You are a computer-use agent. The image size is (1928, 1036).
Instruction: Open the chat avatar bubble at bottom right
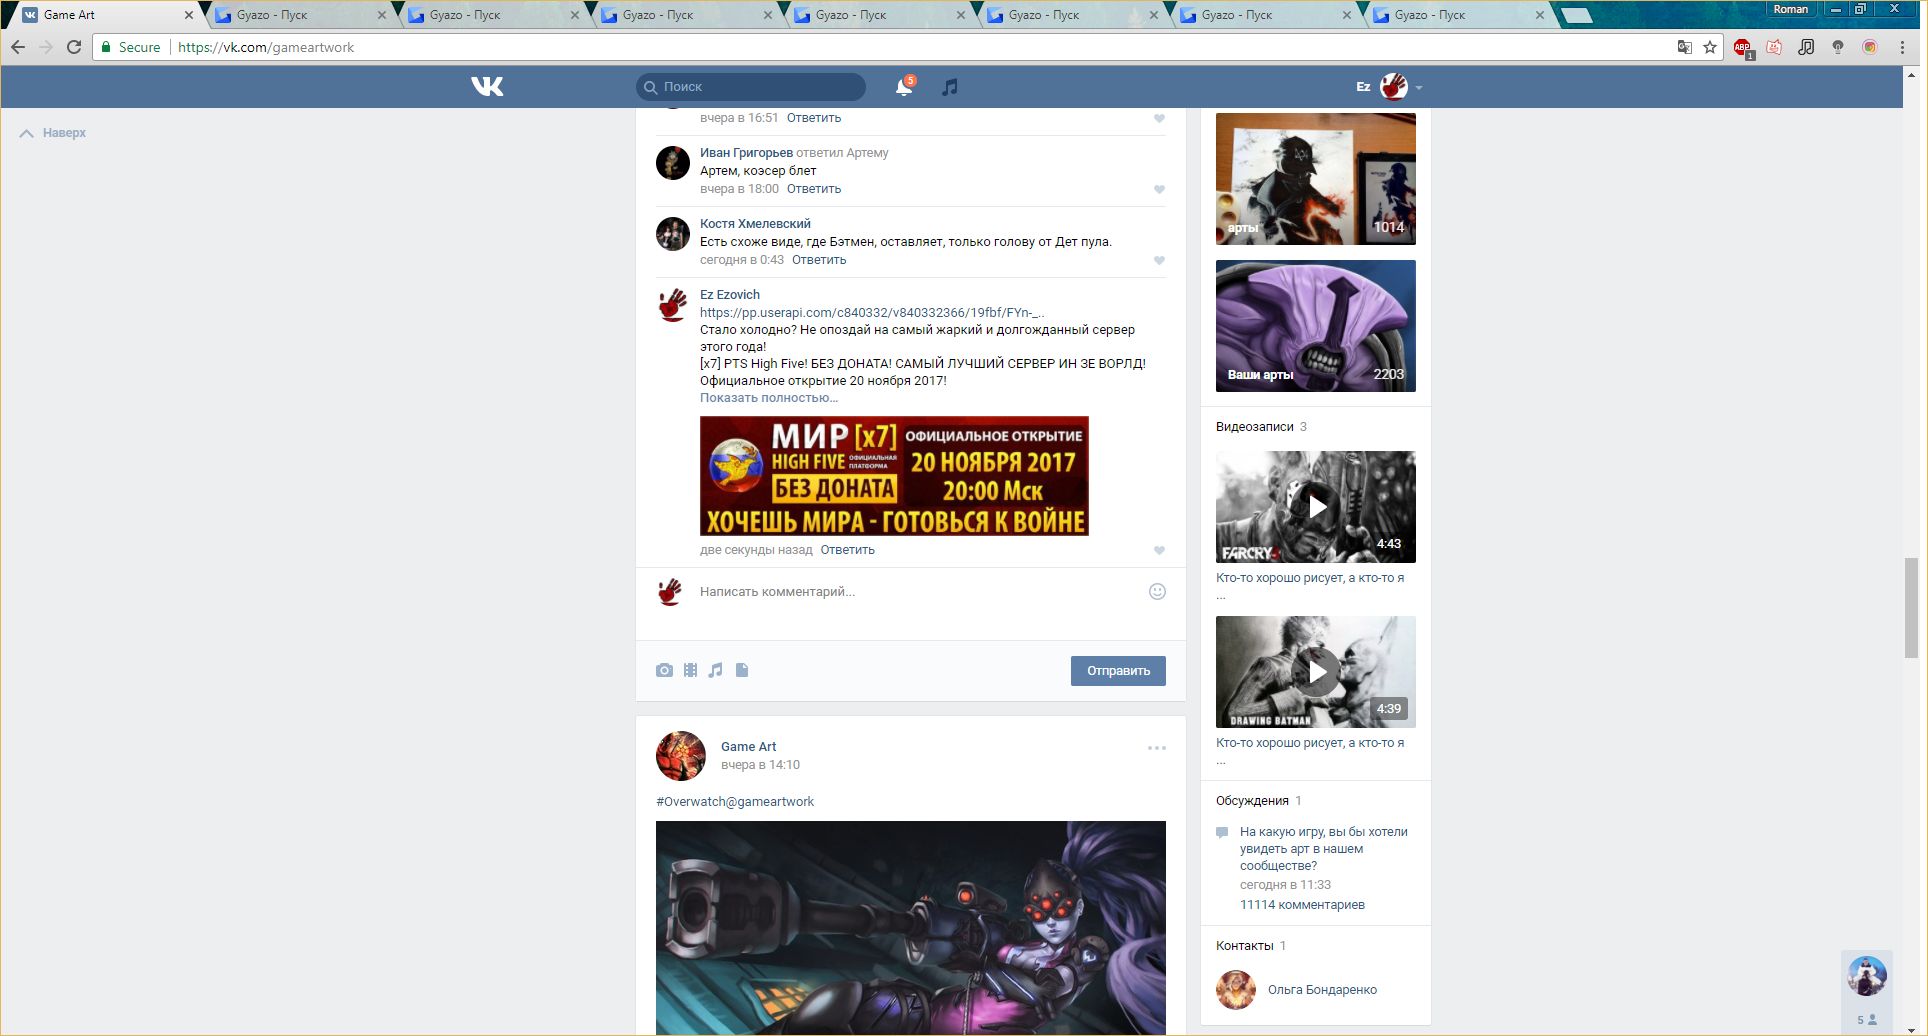click(1867, 976)
